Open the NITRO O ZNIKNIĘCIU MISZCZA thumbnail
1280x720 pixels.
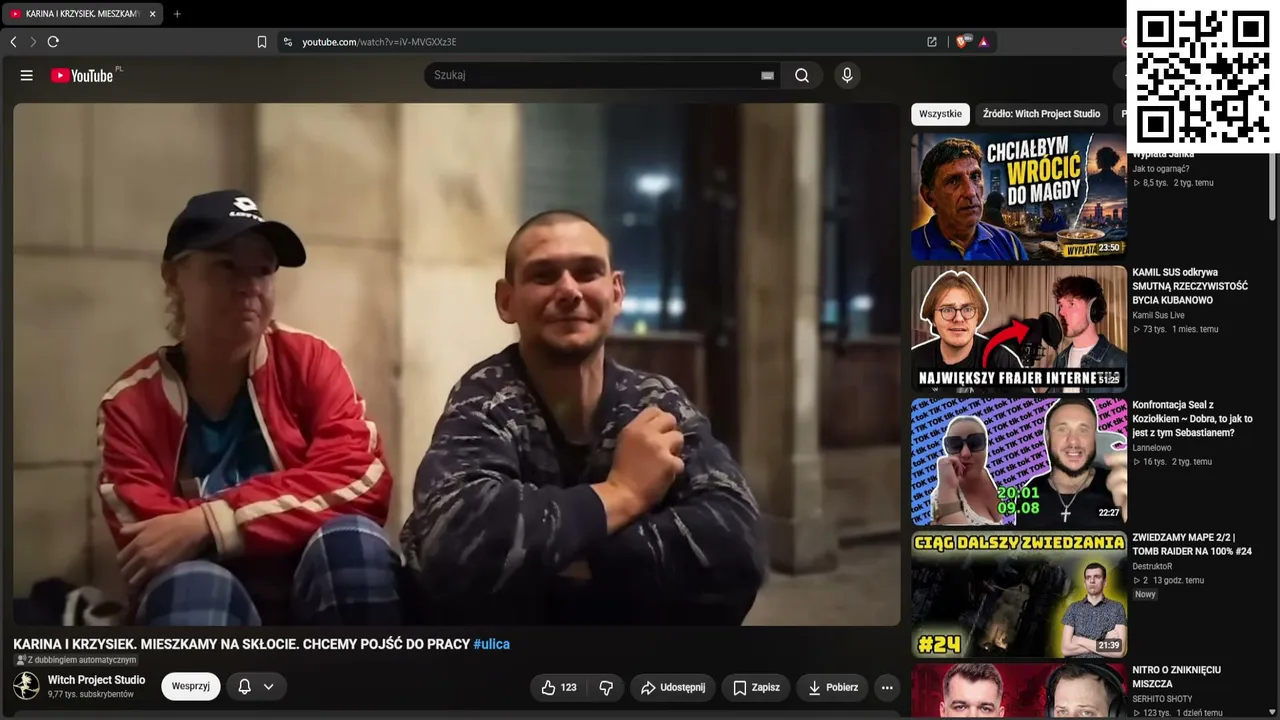(1018, 691)
